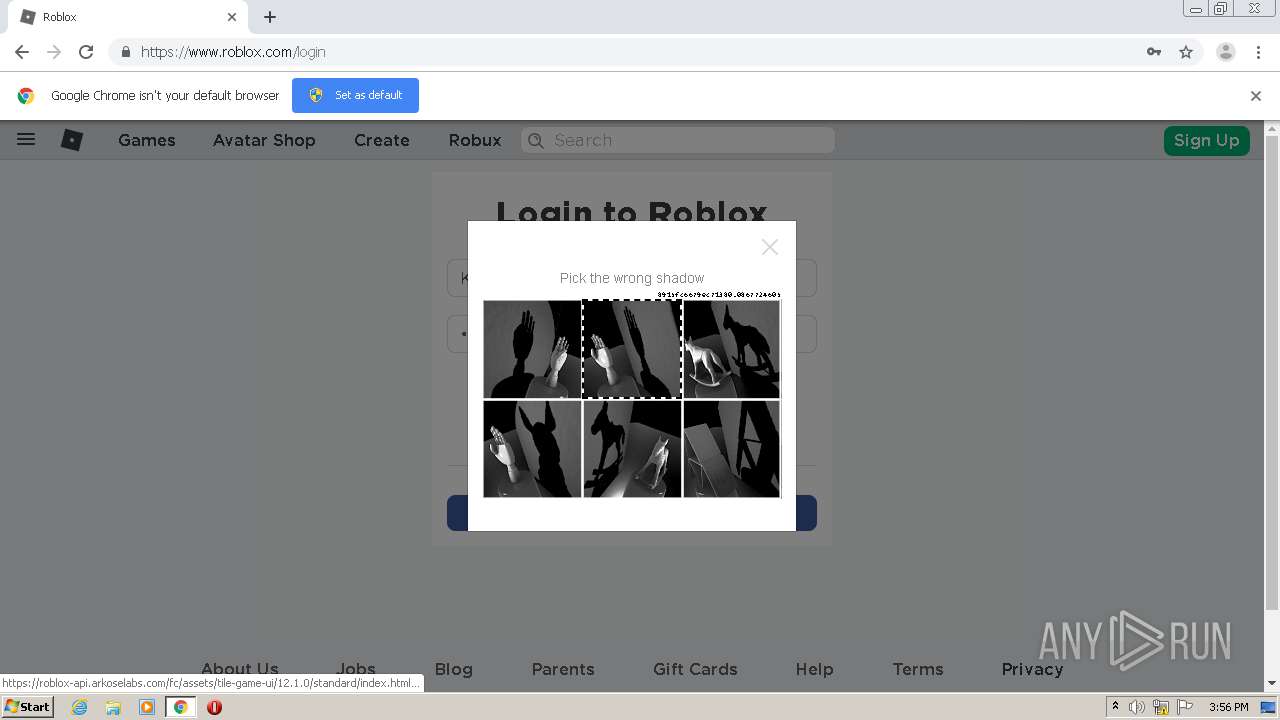Open the volume speaker tray icon

1136,707
